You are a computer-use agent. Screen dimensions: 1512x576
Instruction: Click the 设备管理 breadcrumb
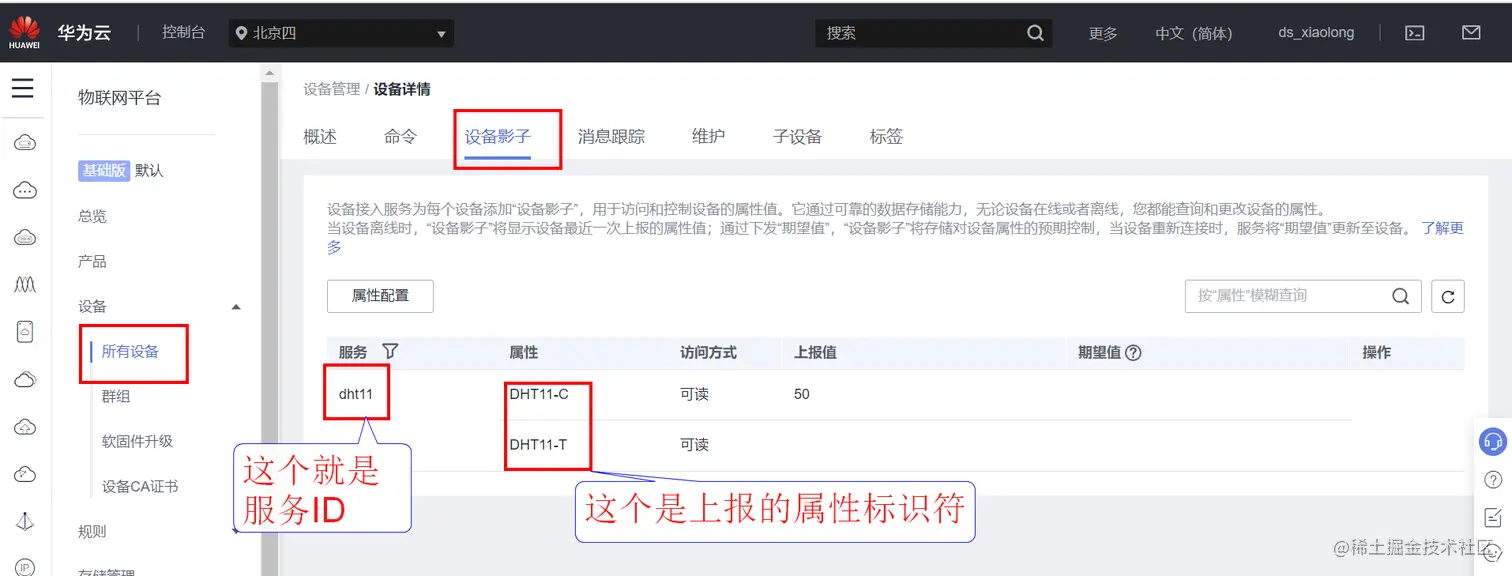(331, 89)
